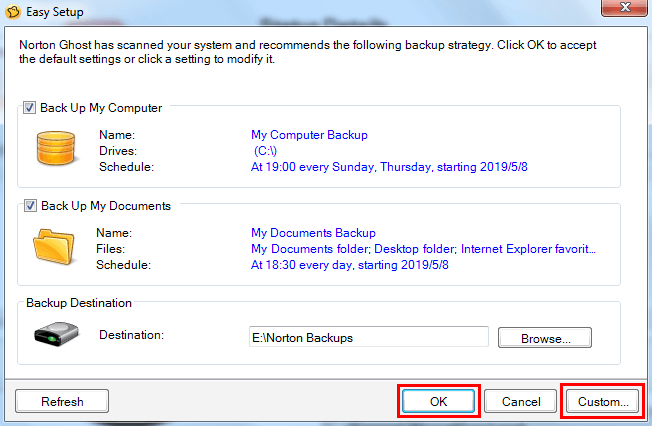
Task: Open My Documents Backup name link
Action: point(313,232)
